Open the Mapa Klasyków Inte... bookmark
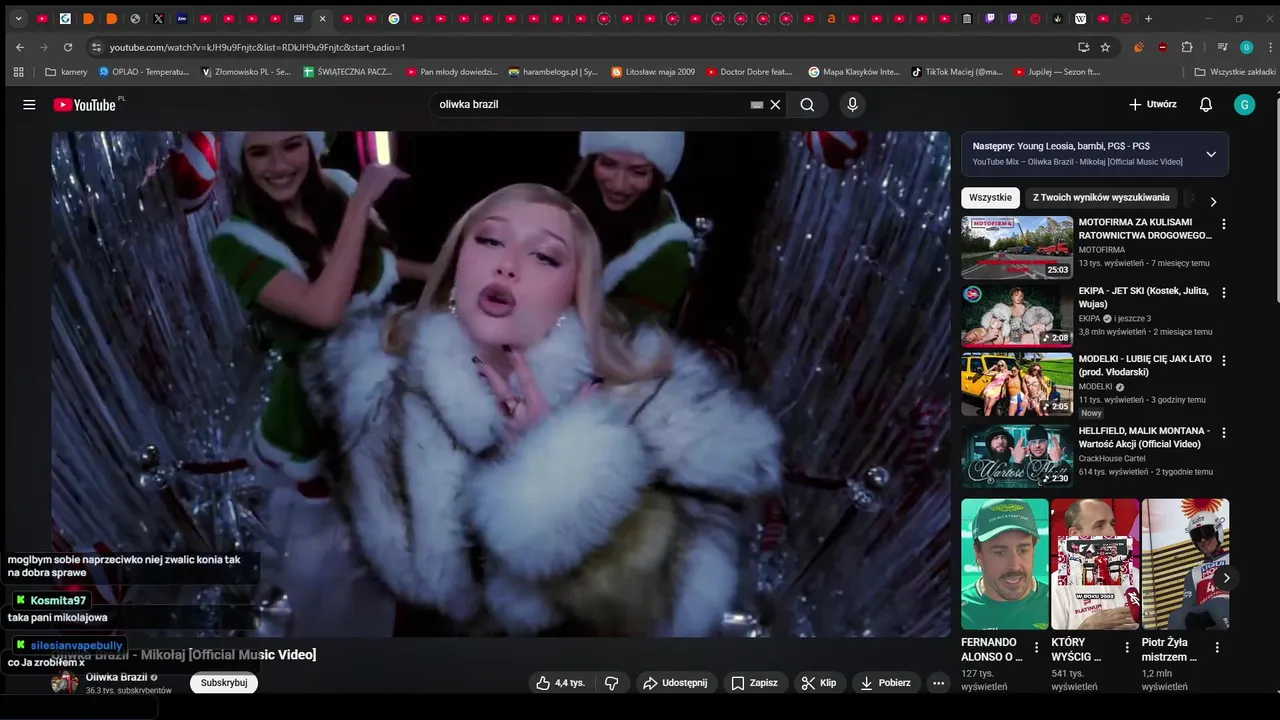 click(854, 72)
